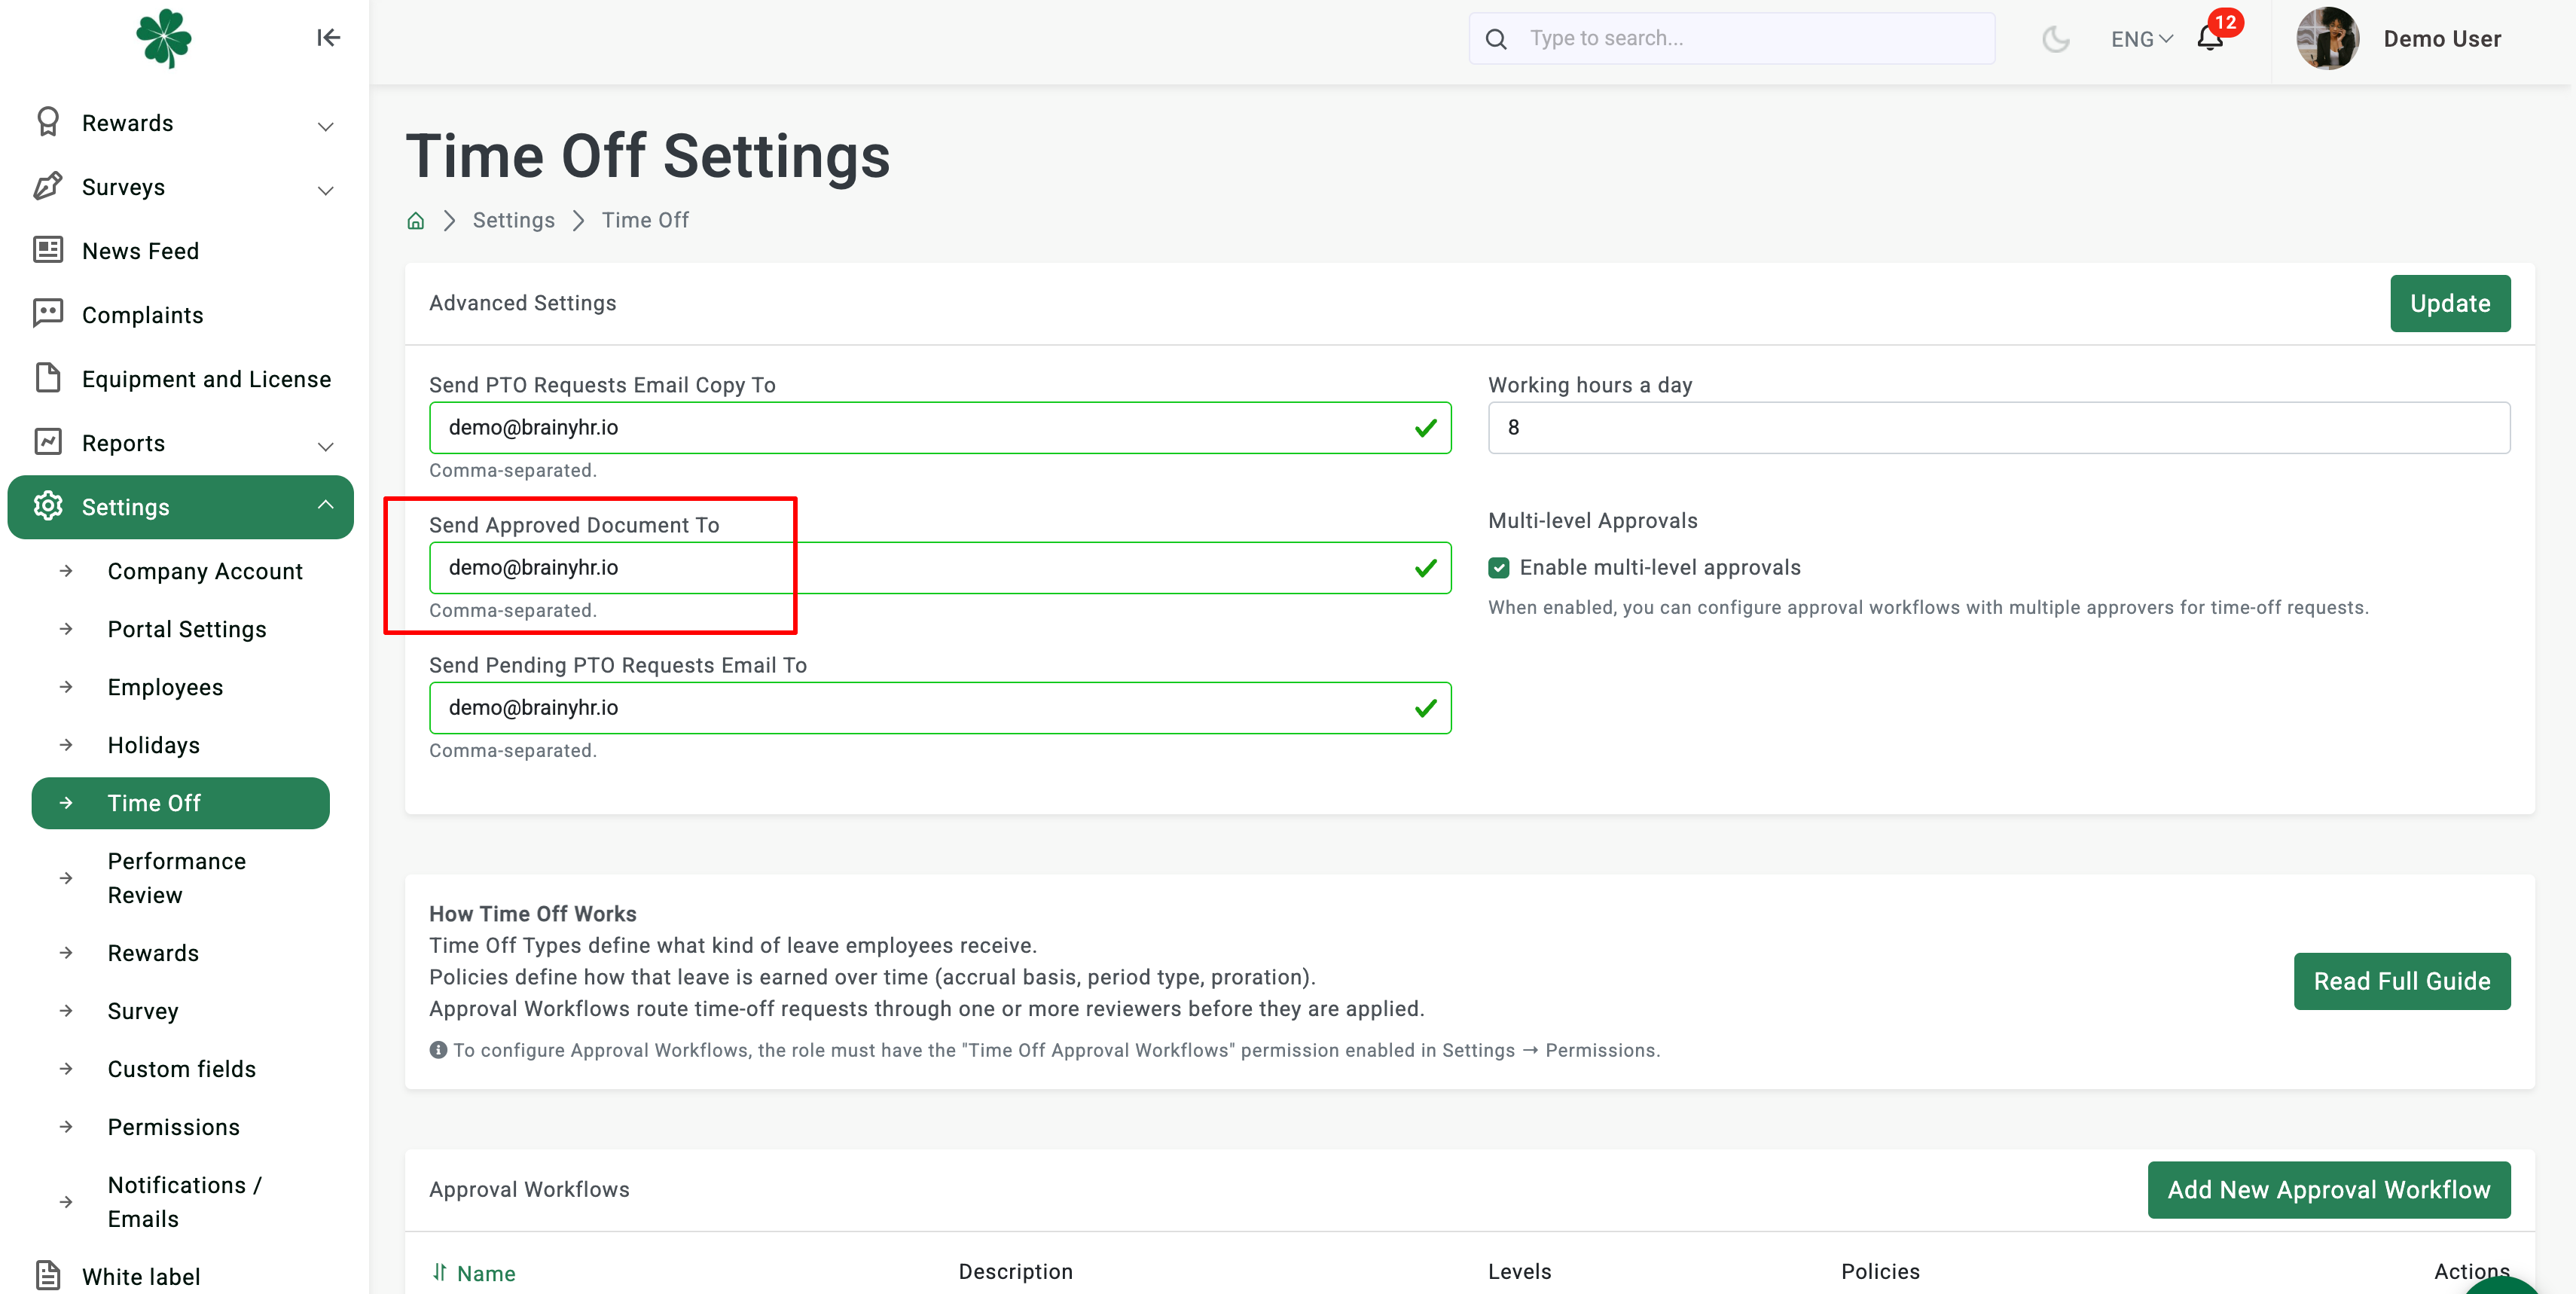Click the Update button
2576x1294 pixels.
2449,303
